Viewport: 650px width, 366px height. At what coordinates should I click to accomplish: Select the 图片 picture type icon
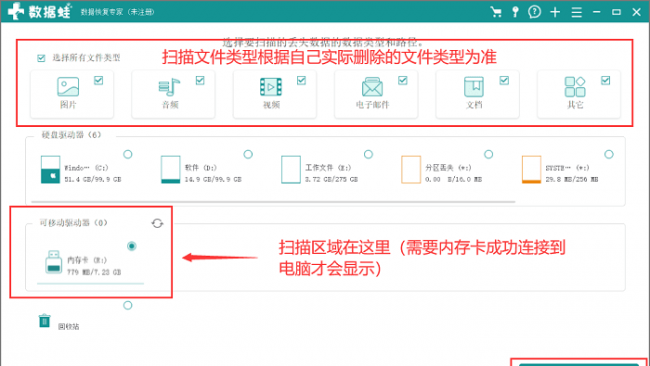(68, 87)
